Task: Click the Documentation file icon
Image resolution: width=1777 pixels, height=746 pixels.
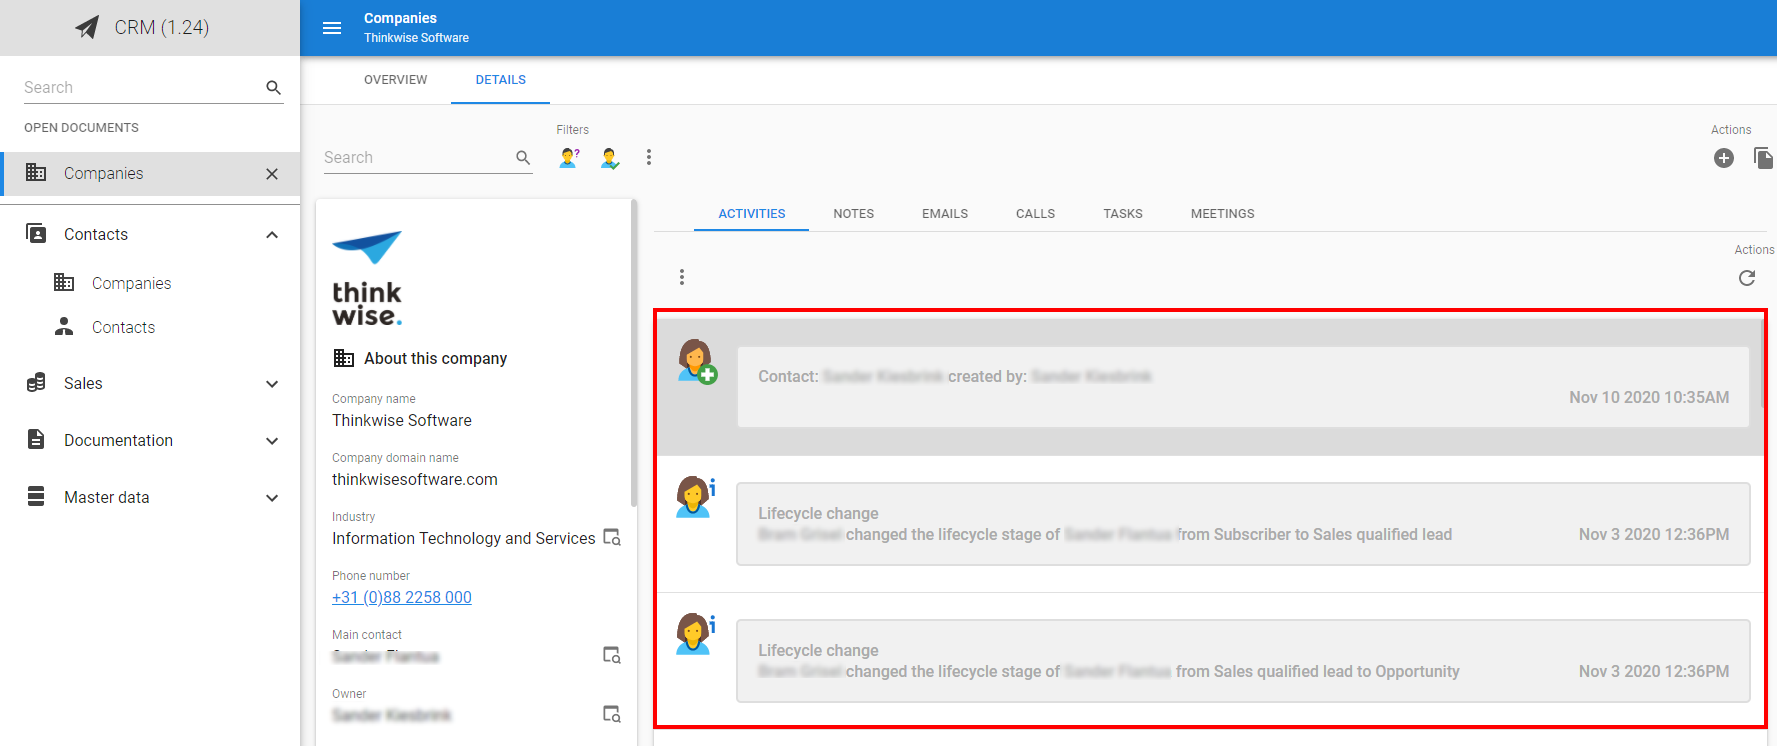Action: [36, 439]
